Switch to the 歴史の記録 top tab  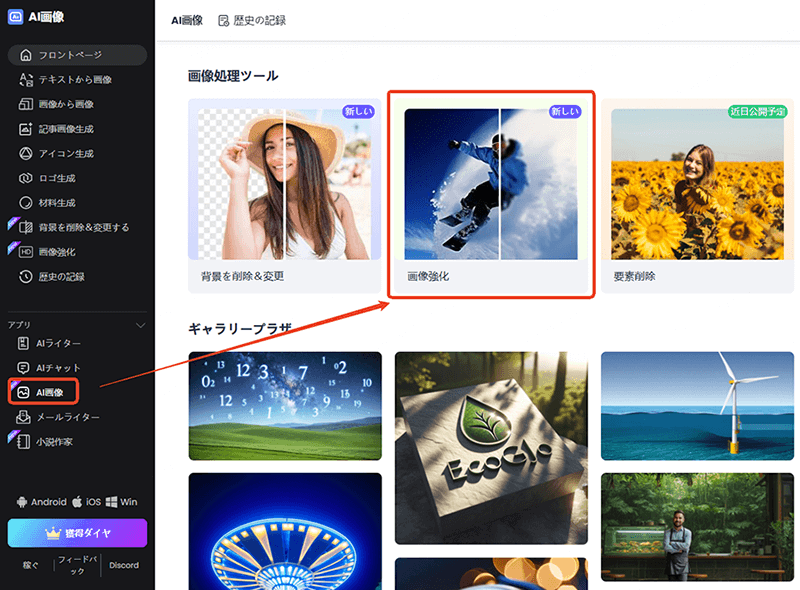tap(252, 20)
